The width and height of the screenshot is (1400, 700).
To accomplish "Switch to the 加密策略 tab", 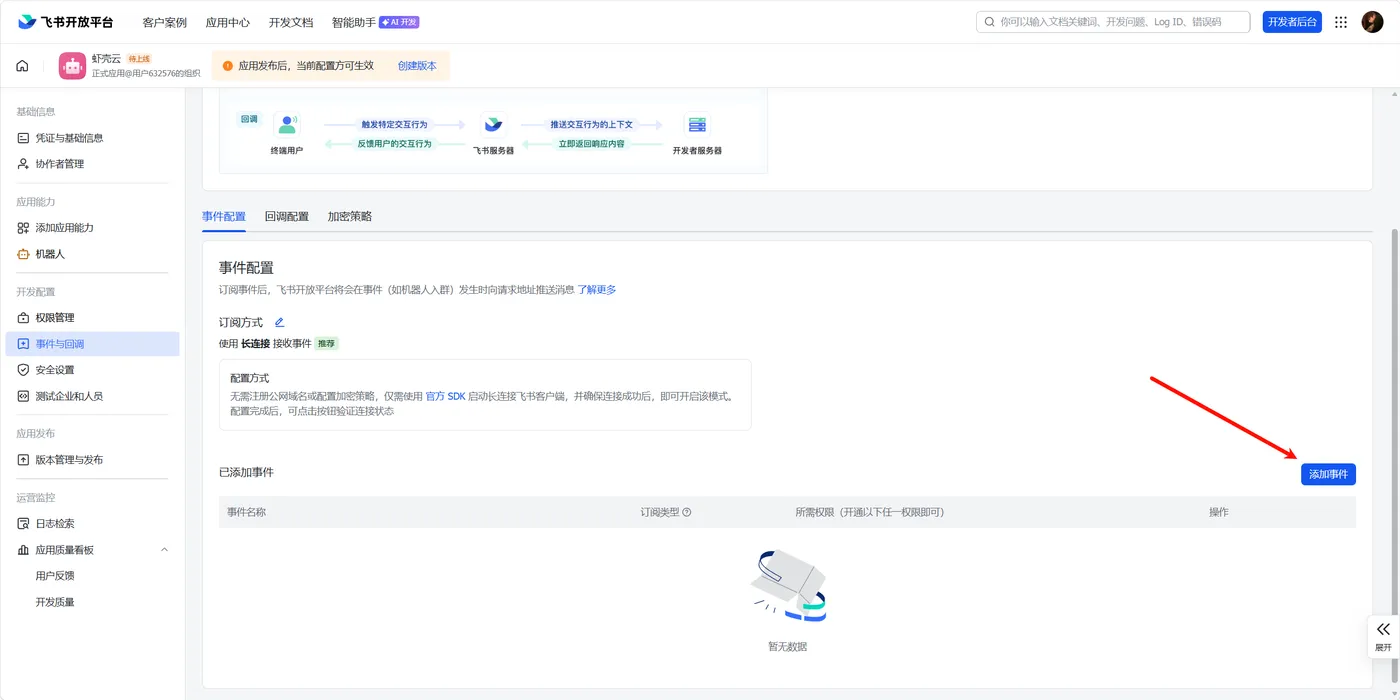I will [x=350, y=216].
